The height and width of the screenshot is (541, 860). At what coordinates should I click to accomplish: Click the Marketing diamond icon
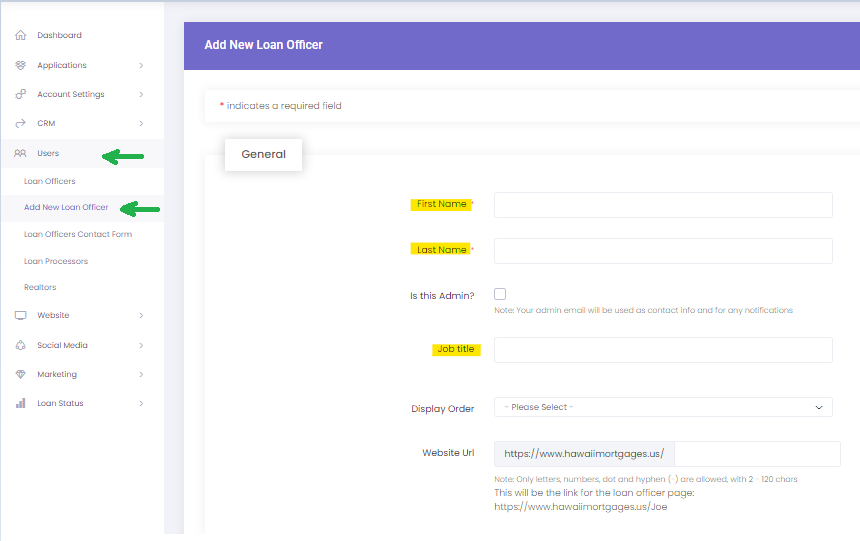click(20, 375)
